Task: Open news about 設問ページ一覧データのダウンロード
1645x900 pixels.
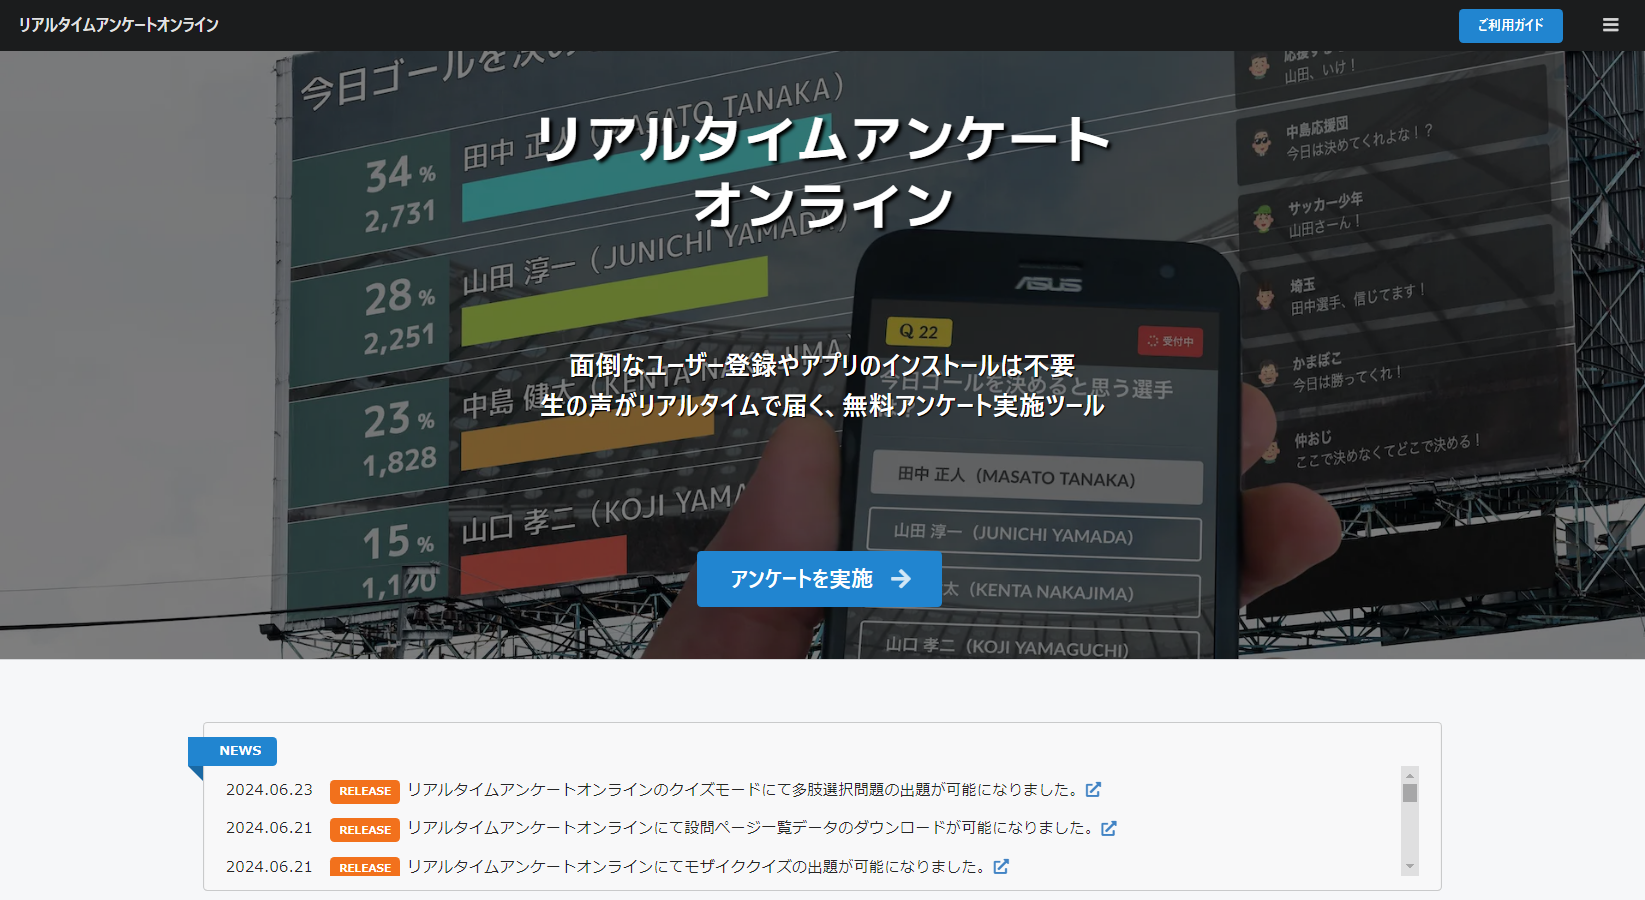Action: [751, 828]
